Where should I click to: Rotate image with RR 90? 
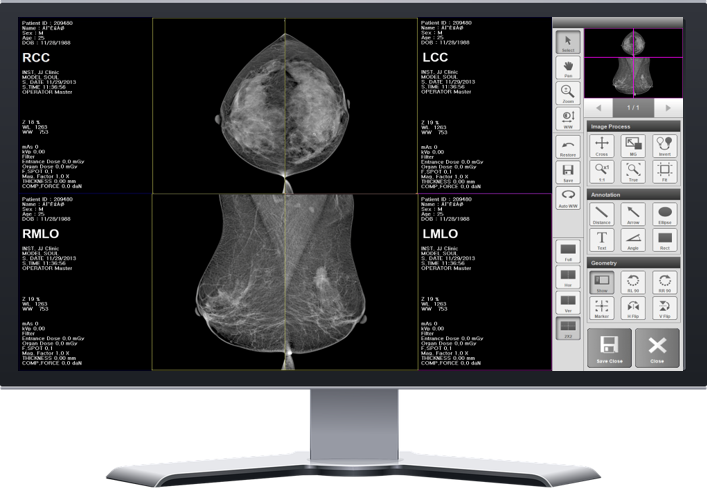coord(663,283)
